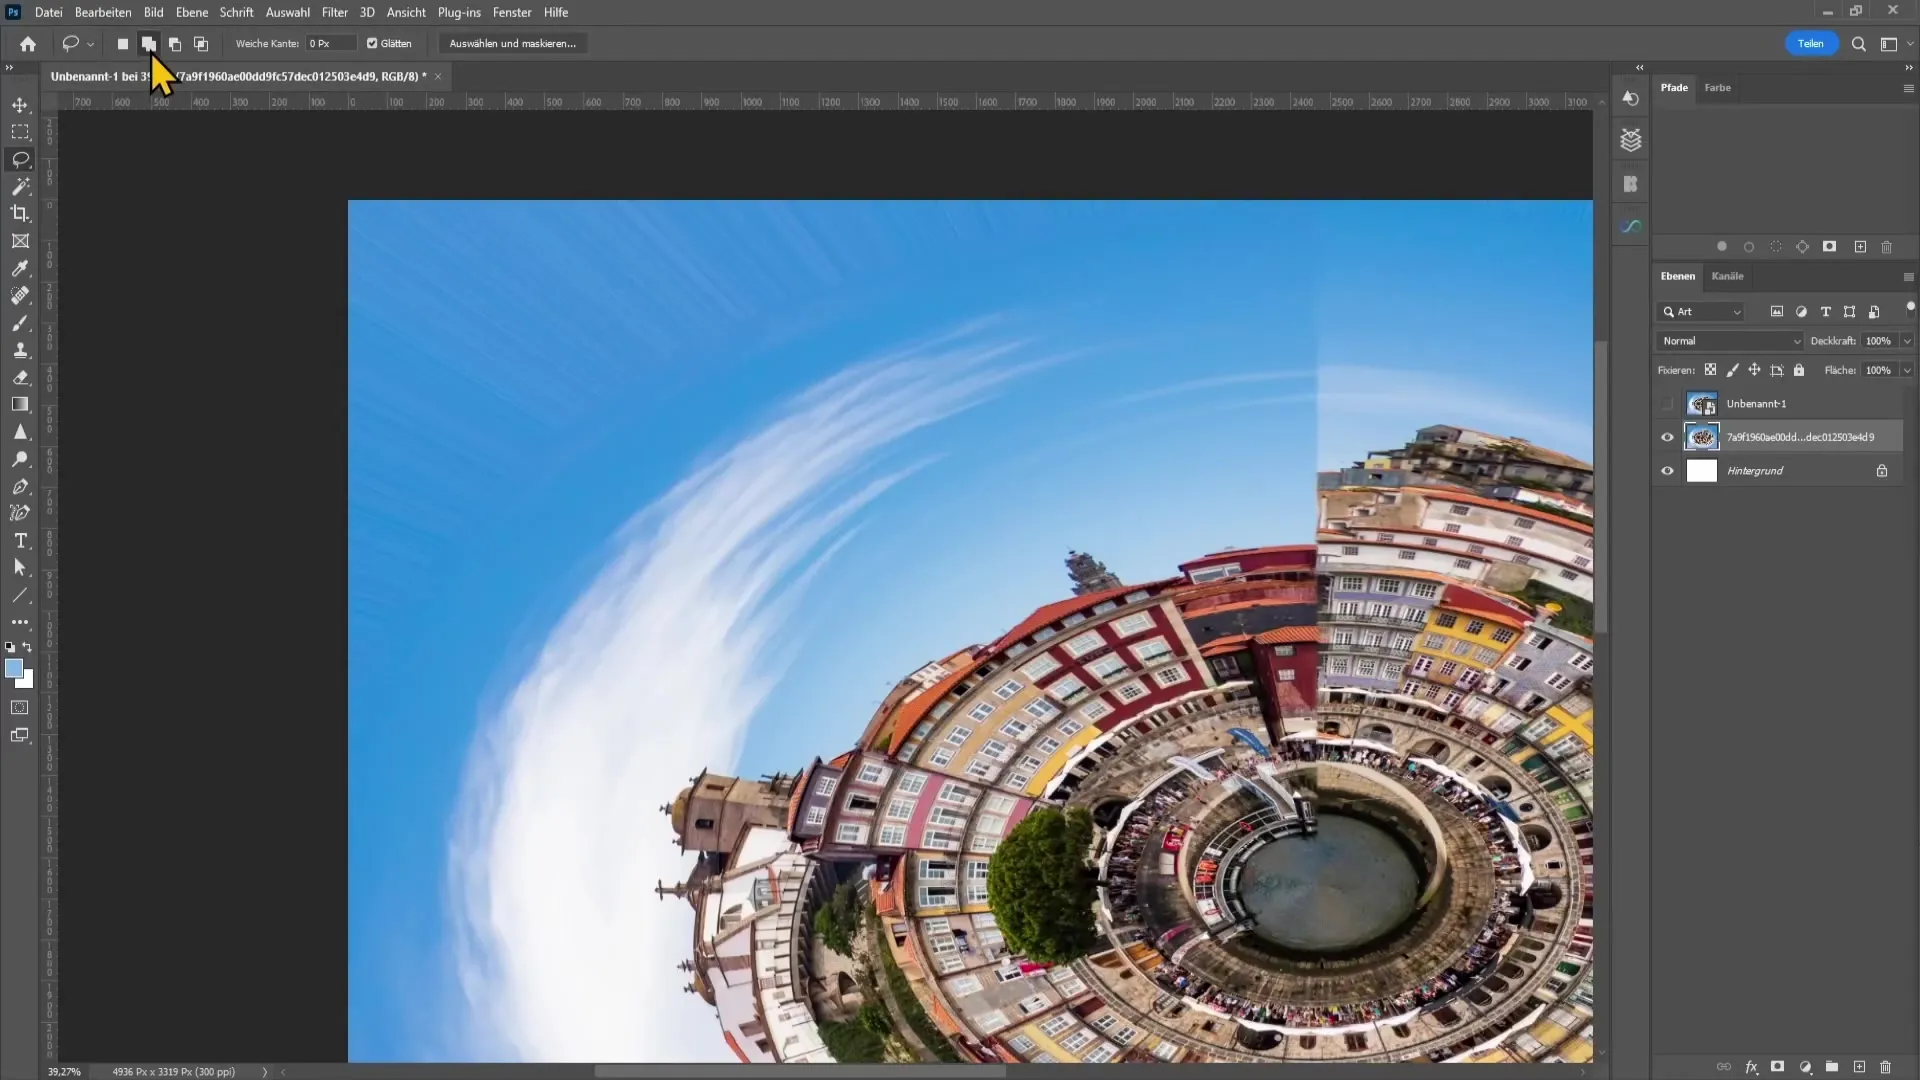Set the foreground color swatch
Screen dimensions: 1920x1080
point(13,668)
